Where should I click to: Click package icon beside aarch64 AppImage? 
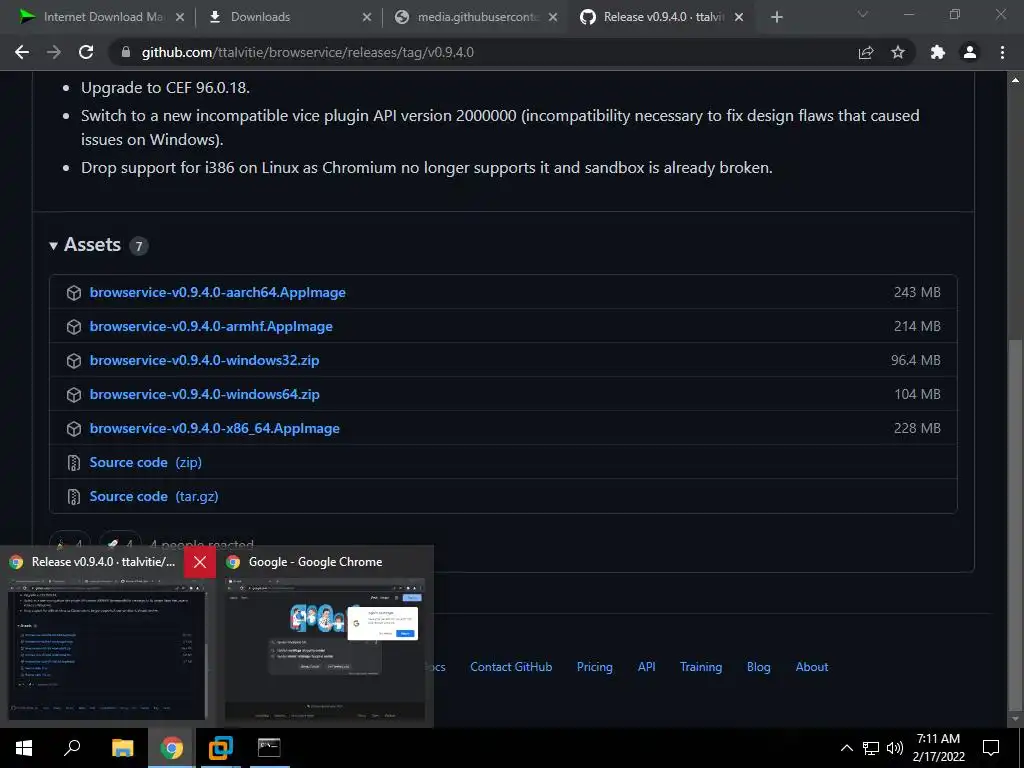pos(74,293)
